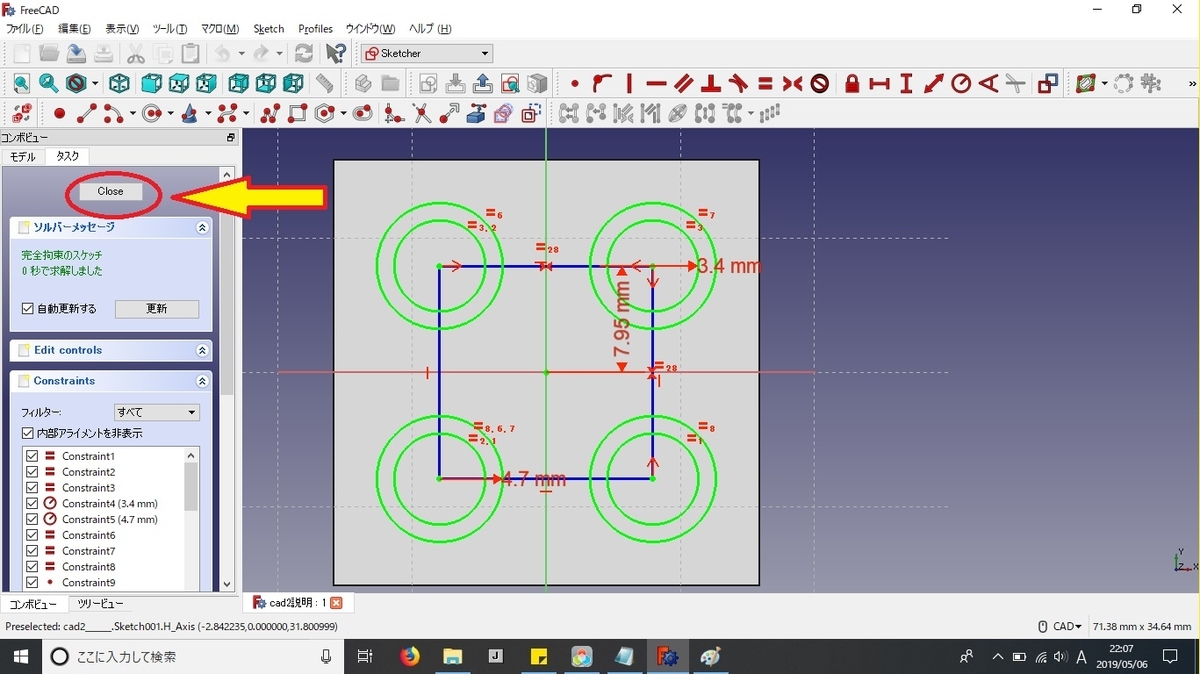Toggle construction mode icon

[530, 113]
